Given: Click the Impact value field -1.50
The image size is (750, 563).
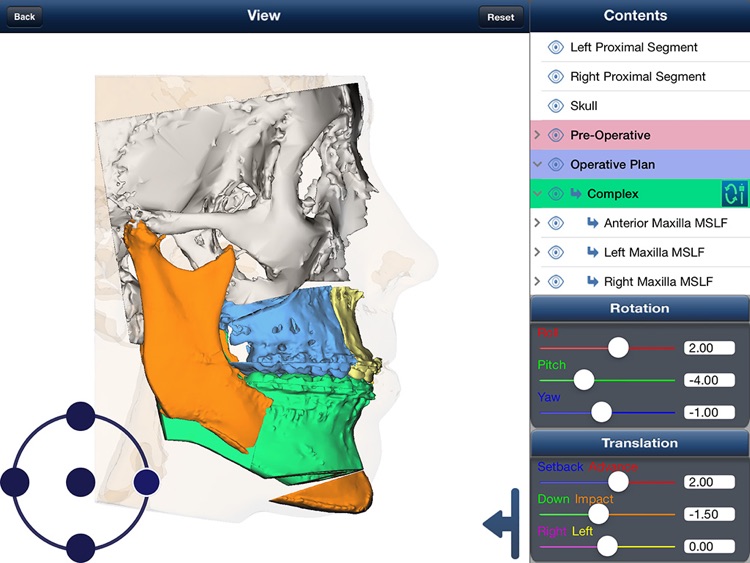Looking at the screenshot, I should pos(709,514).
